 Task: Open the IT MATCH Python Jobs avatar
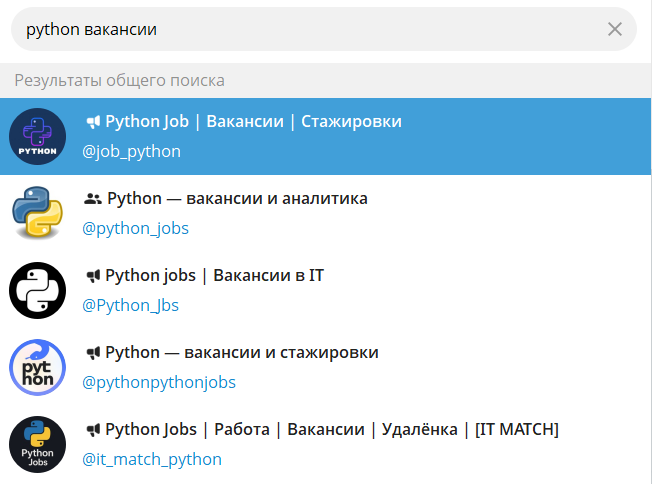point(37,444)
